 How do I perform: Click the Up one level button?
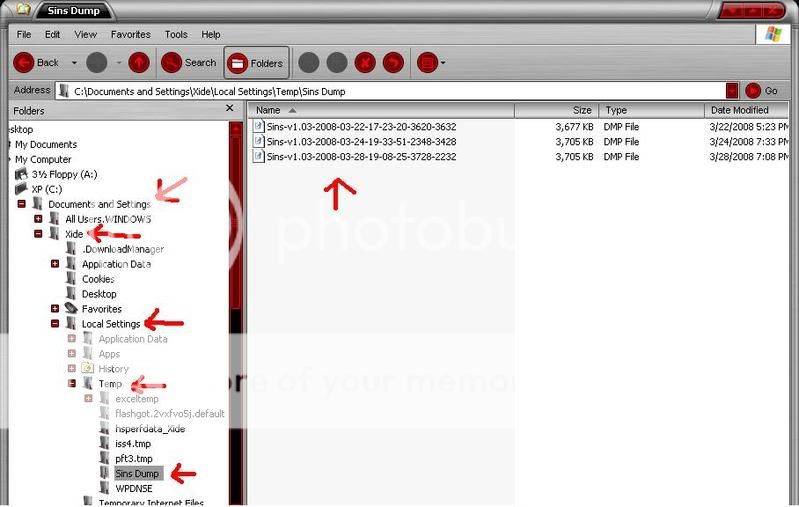[x=139, y=63]
